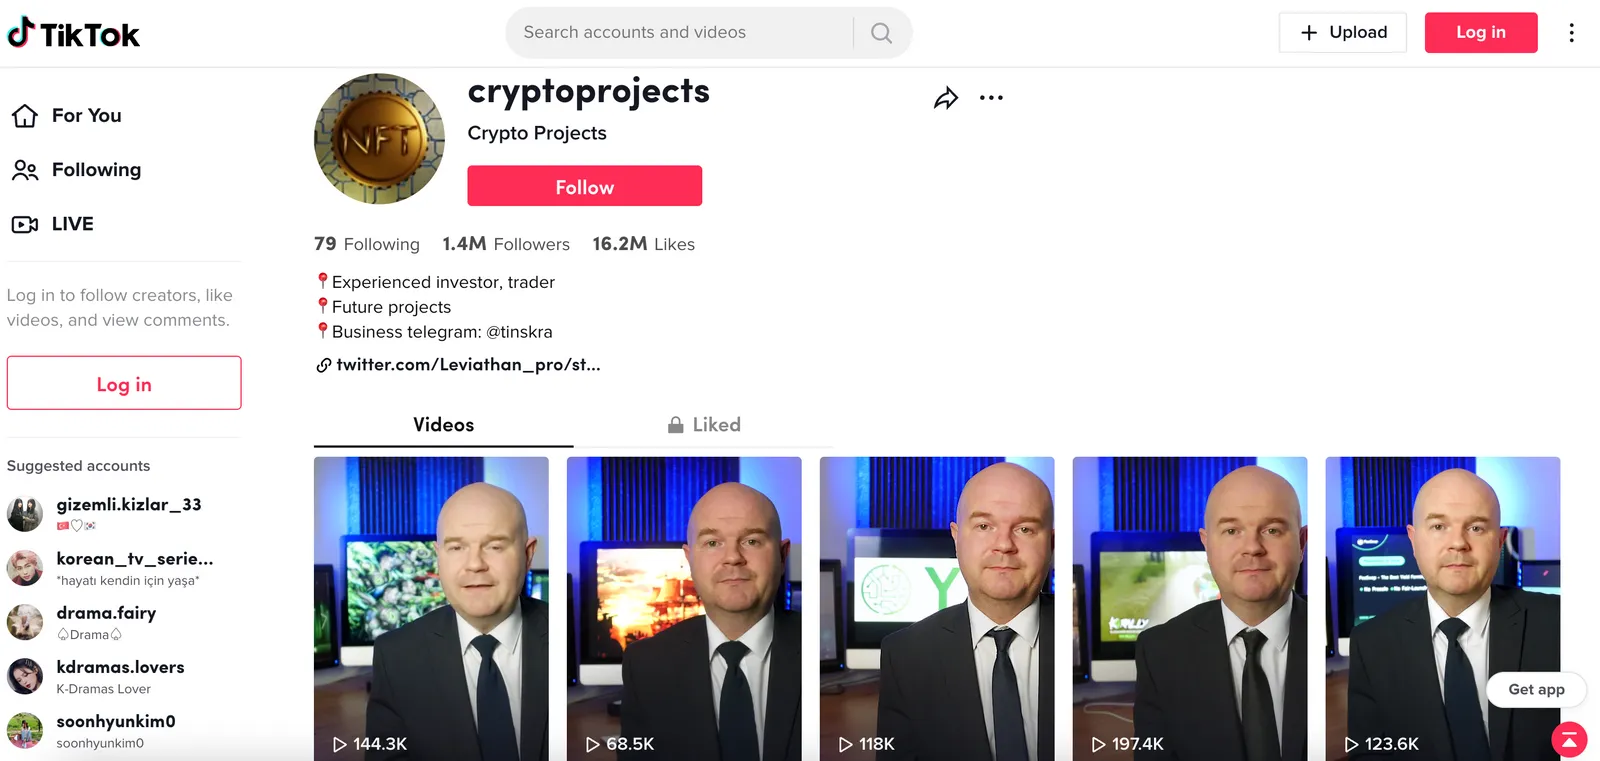Open the vertical three-dot header menu

1571,33
